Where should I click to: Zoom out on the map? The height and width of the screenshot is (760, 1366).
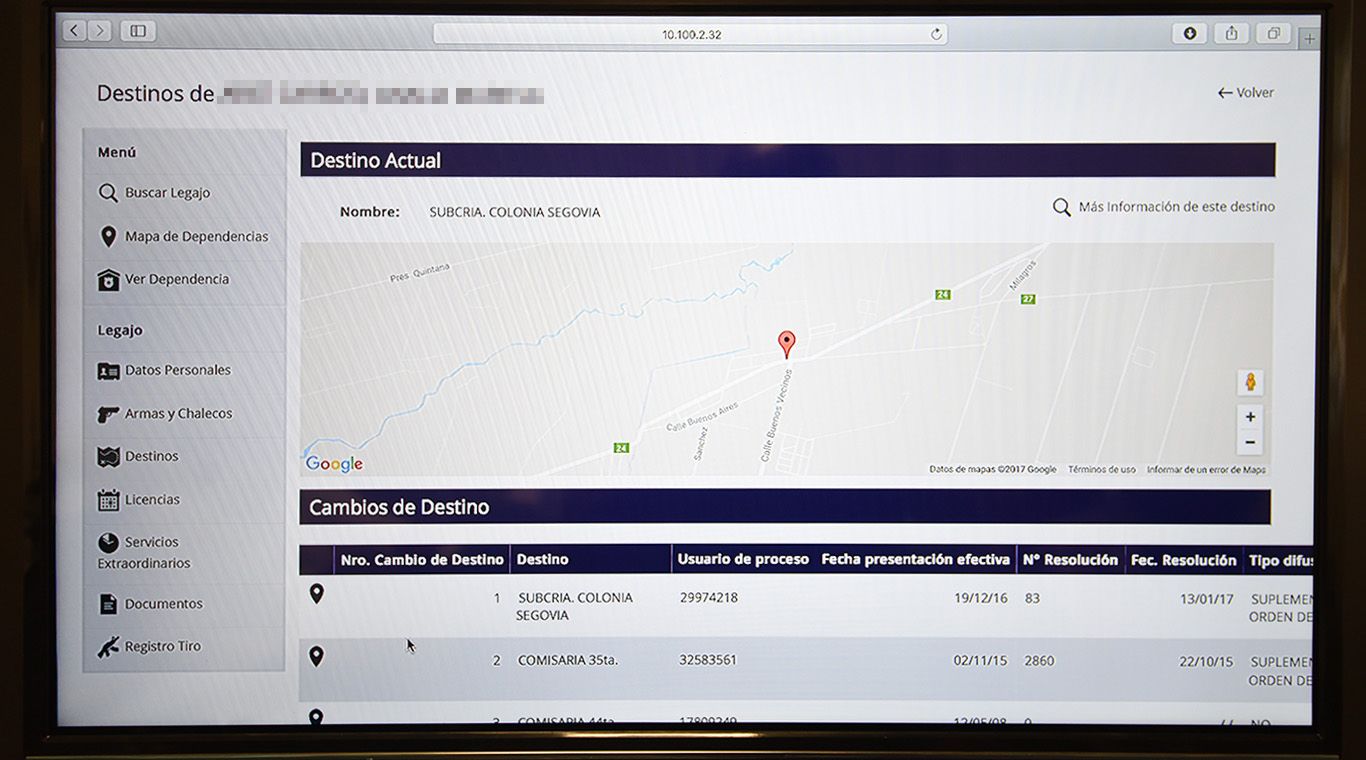click(1249, 442)
